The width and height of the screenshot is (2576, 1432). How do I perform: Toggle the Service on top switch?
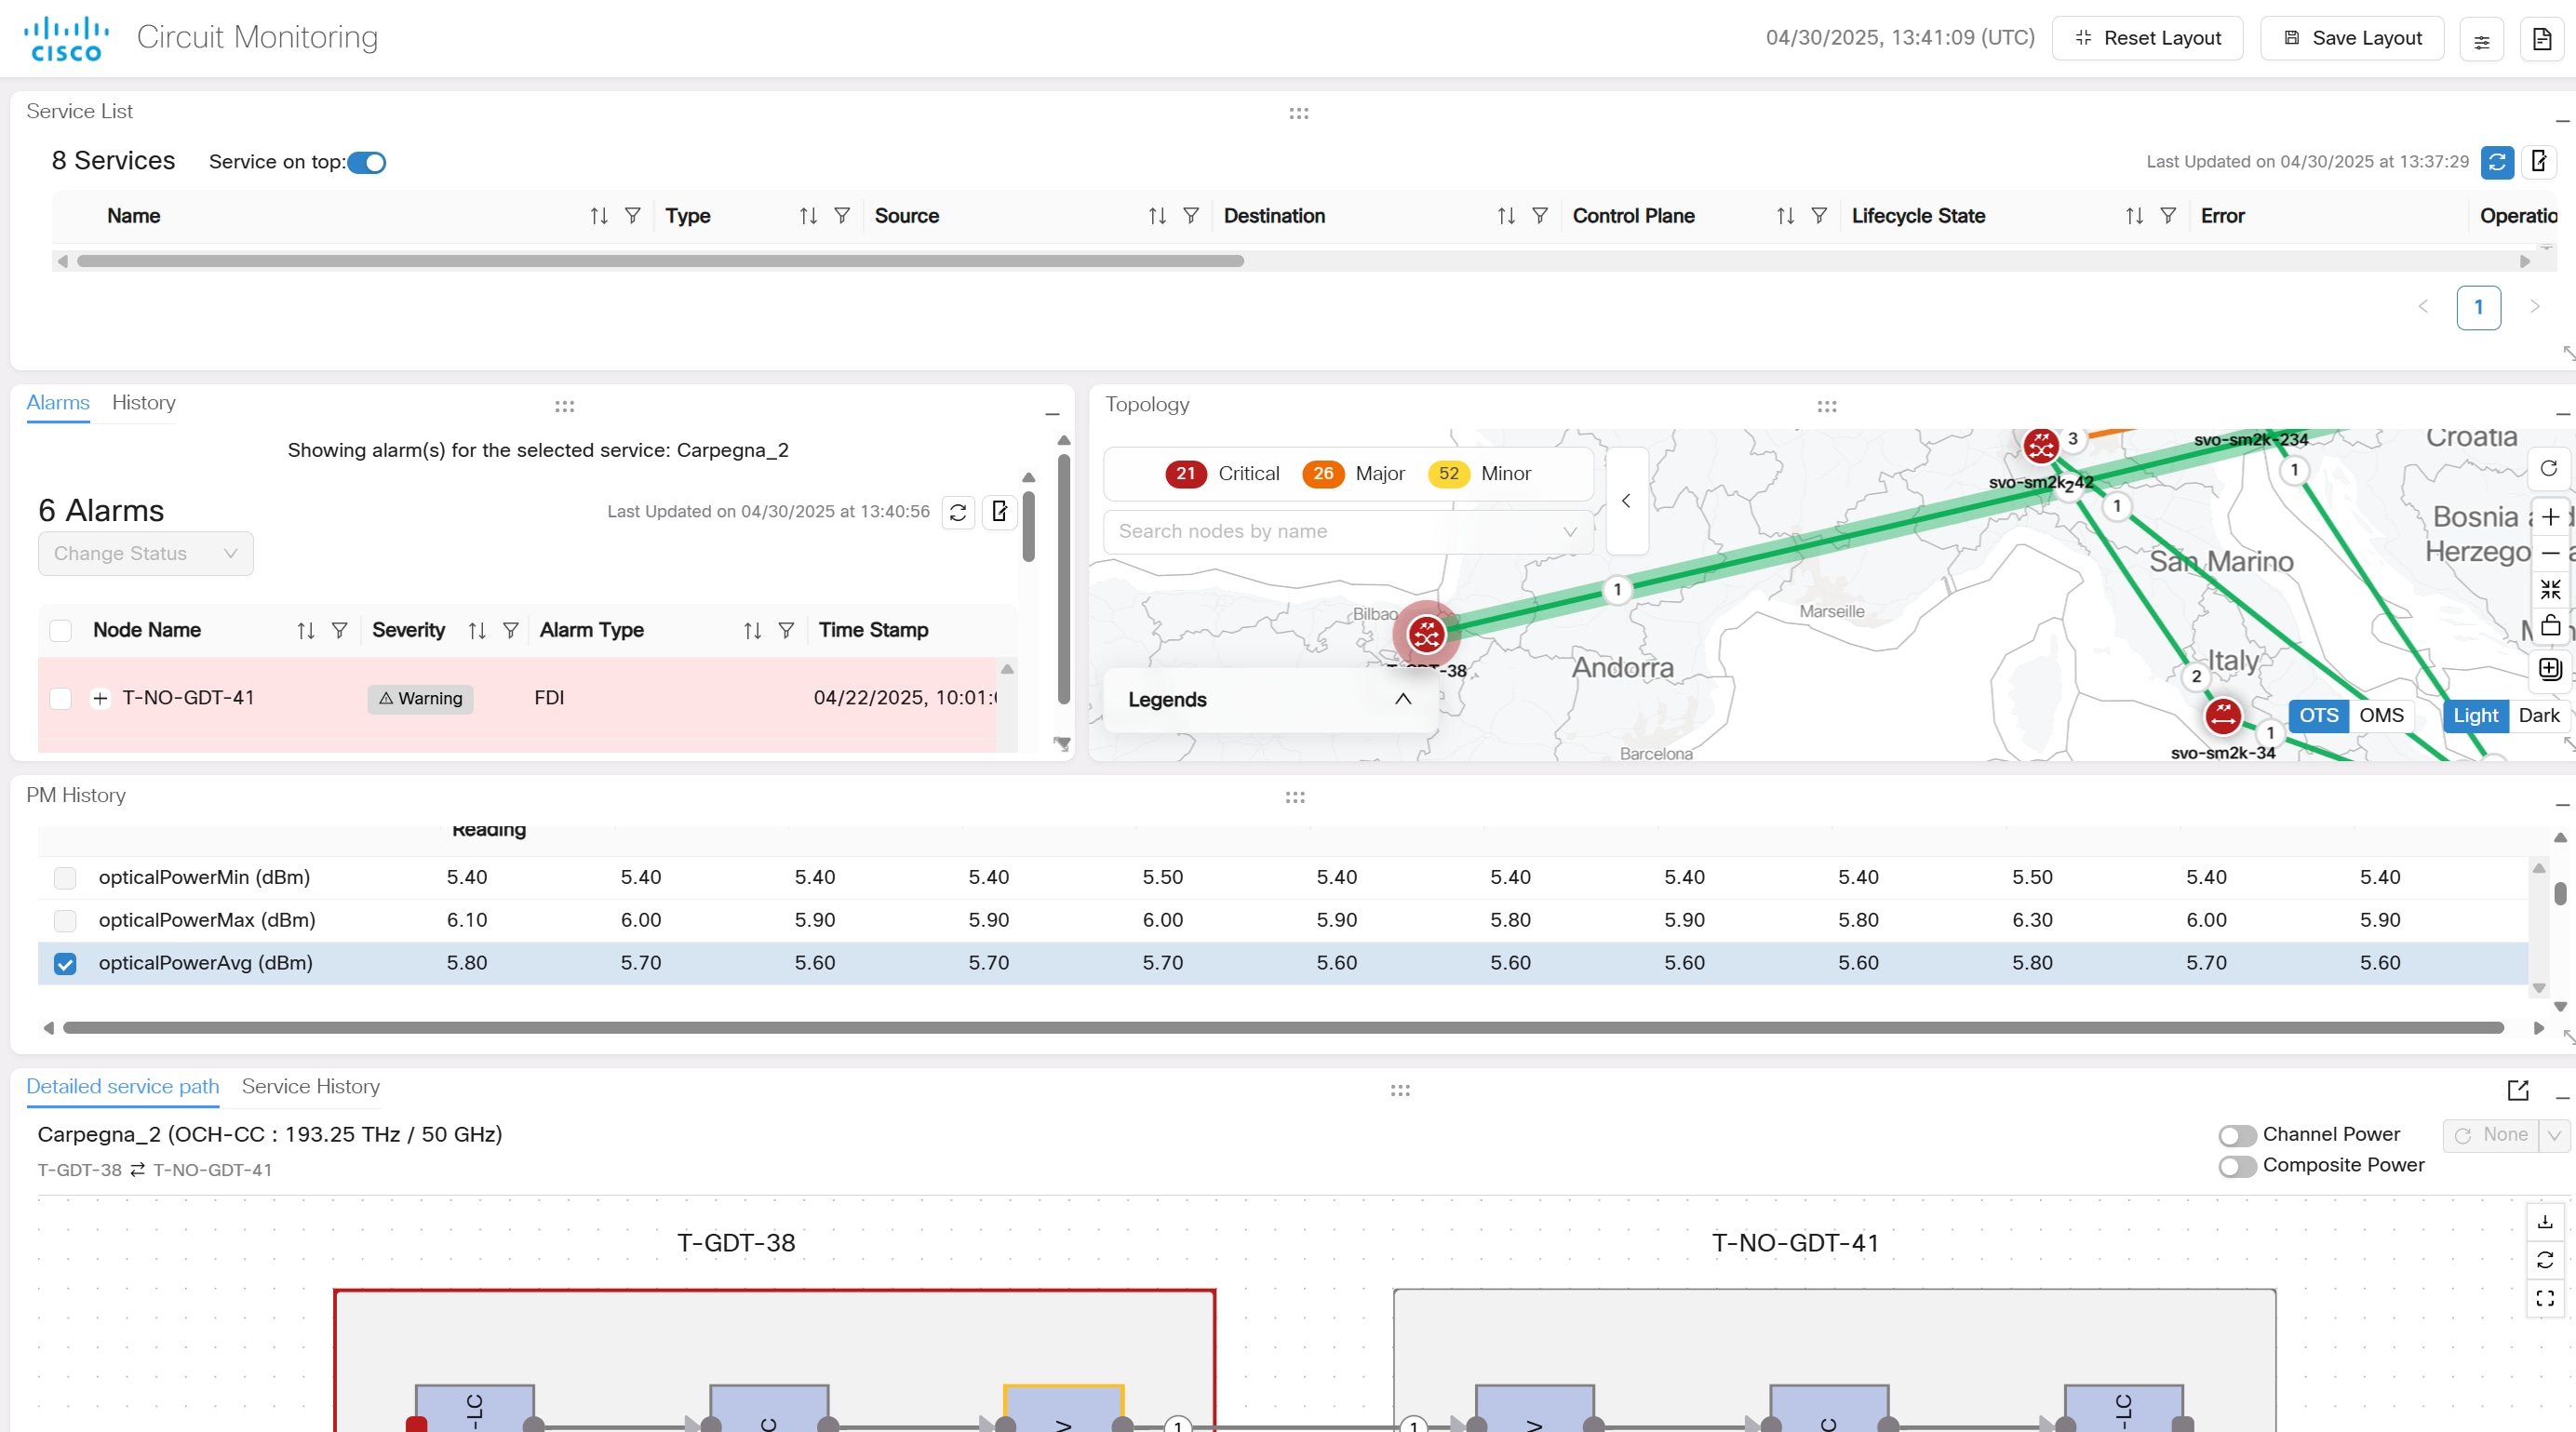[x=367, y=163]
